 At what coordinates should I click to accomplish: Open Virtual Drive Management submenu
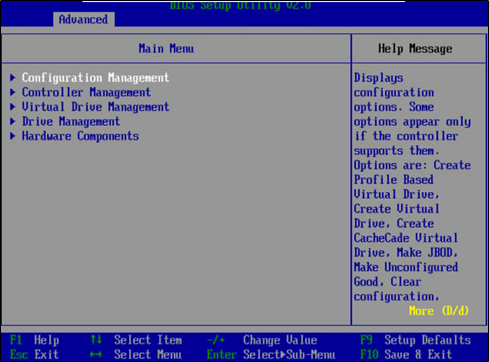(x=95, y=107)
